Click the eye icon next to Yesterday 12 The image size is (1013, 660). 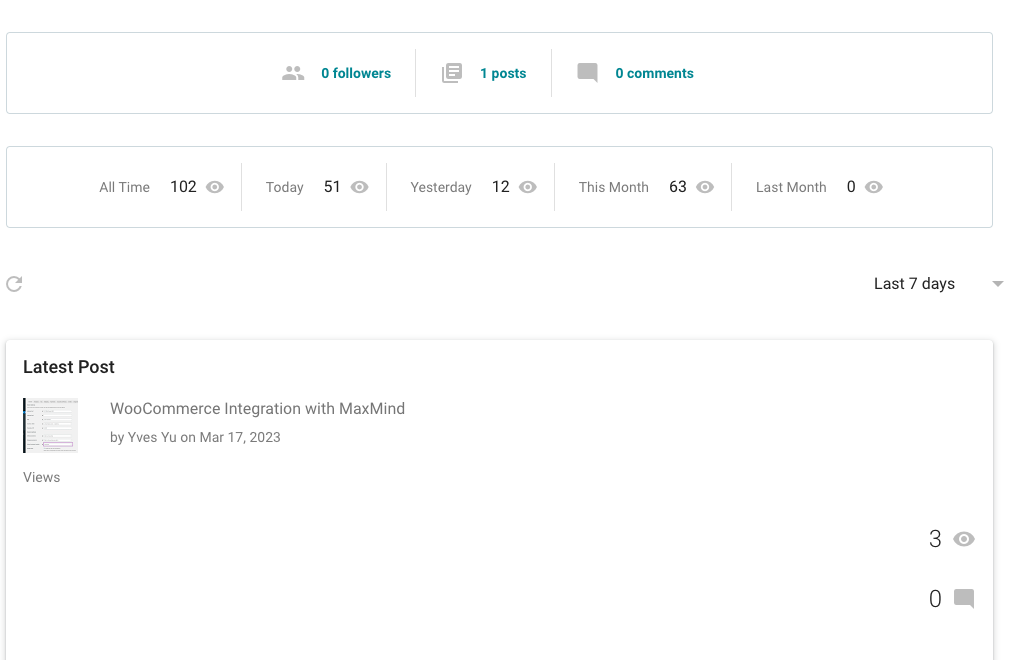click(x=528, y=187)
